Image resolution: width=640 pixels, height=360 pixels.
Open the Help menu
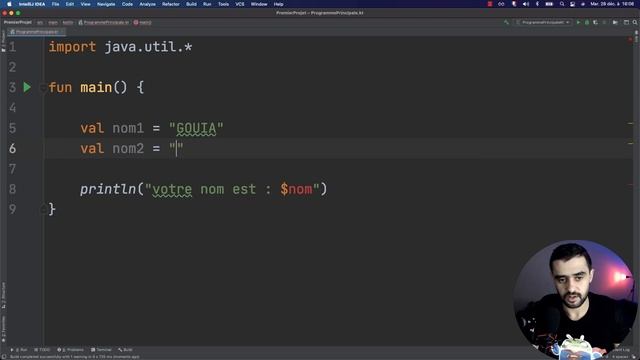pos(278,4)
